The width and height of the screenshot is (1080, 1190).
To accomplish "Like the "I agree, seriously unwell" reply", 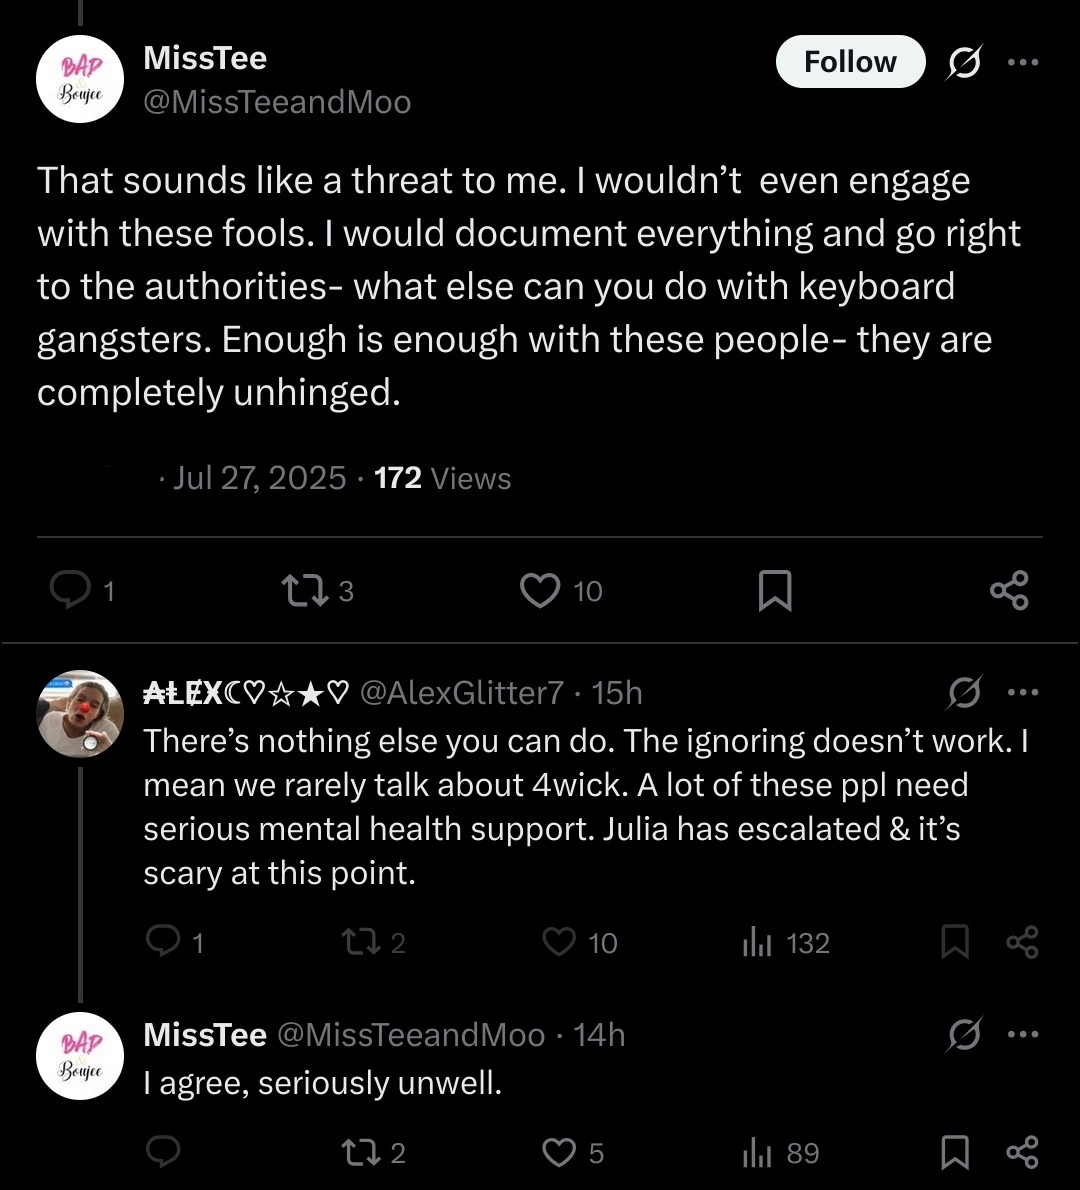I will pyautogui.click(x=557, y=1153).
